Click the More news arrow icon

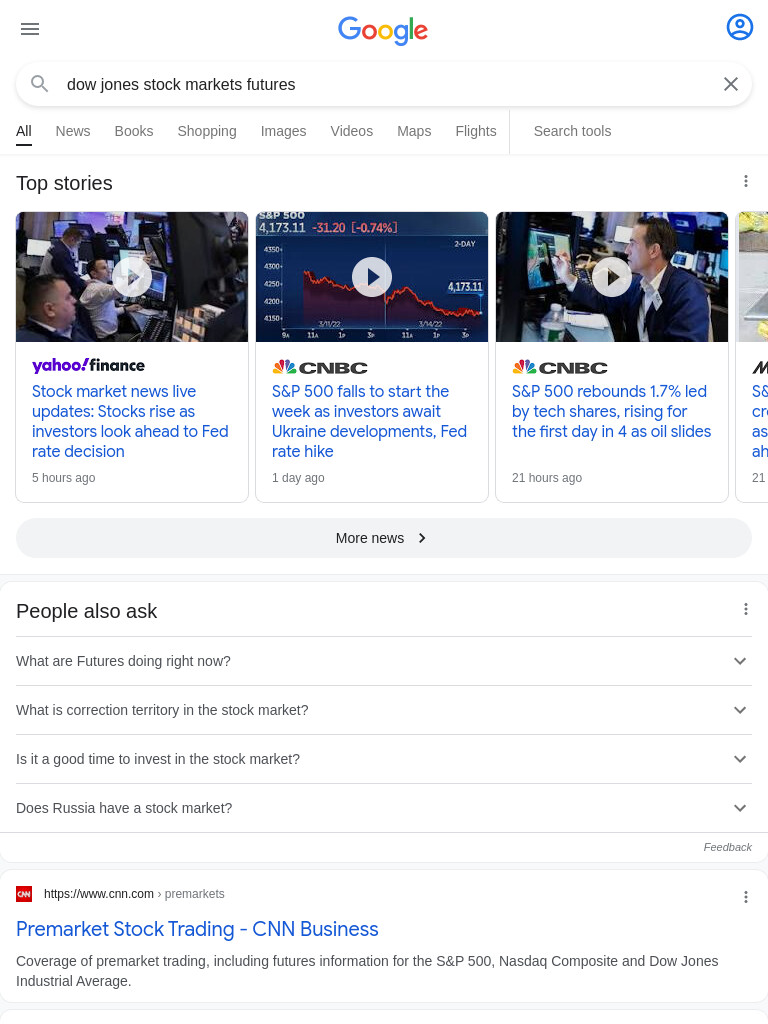422,538
